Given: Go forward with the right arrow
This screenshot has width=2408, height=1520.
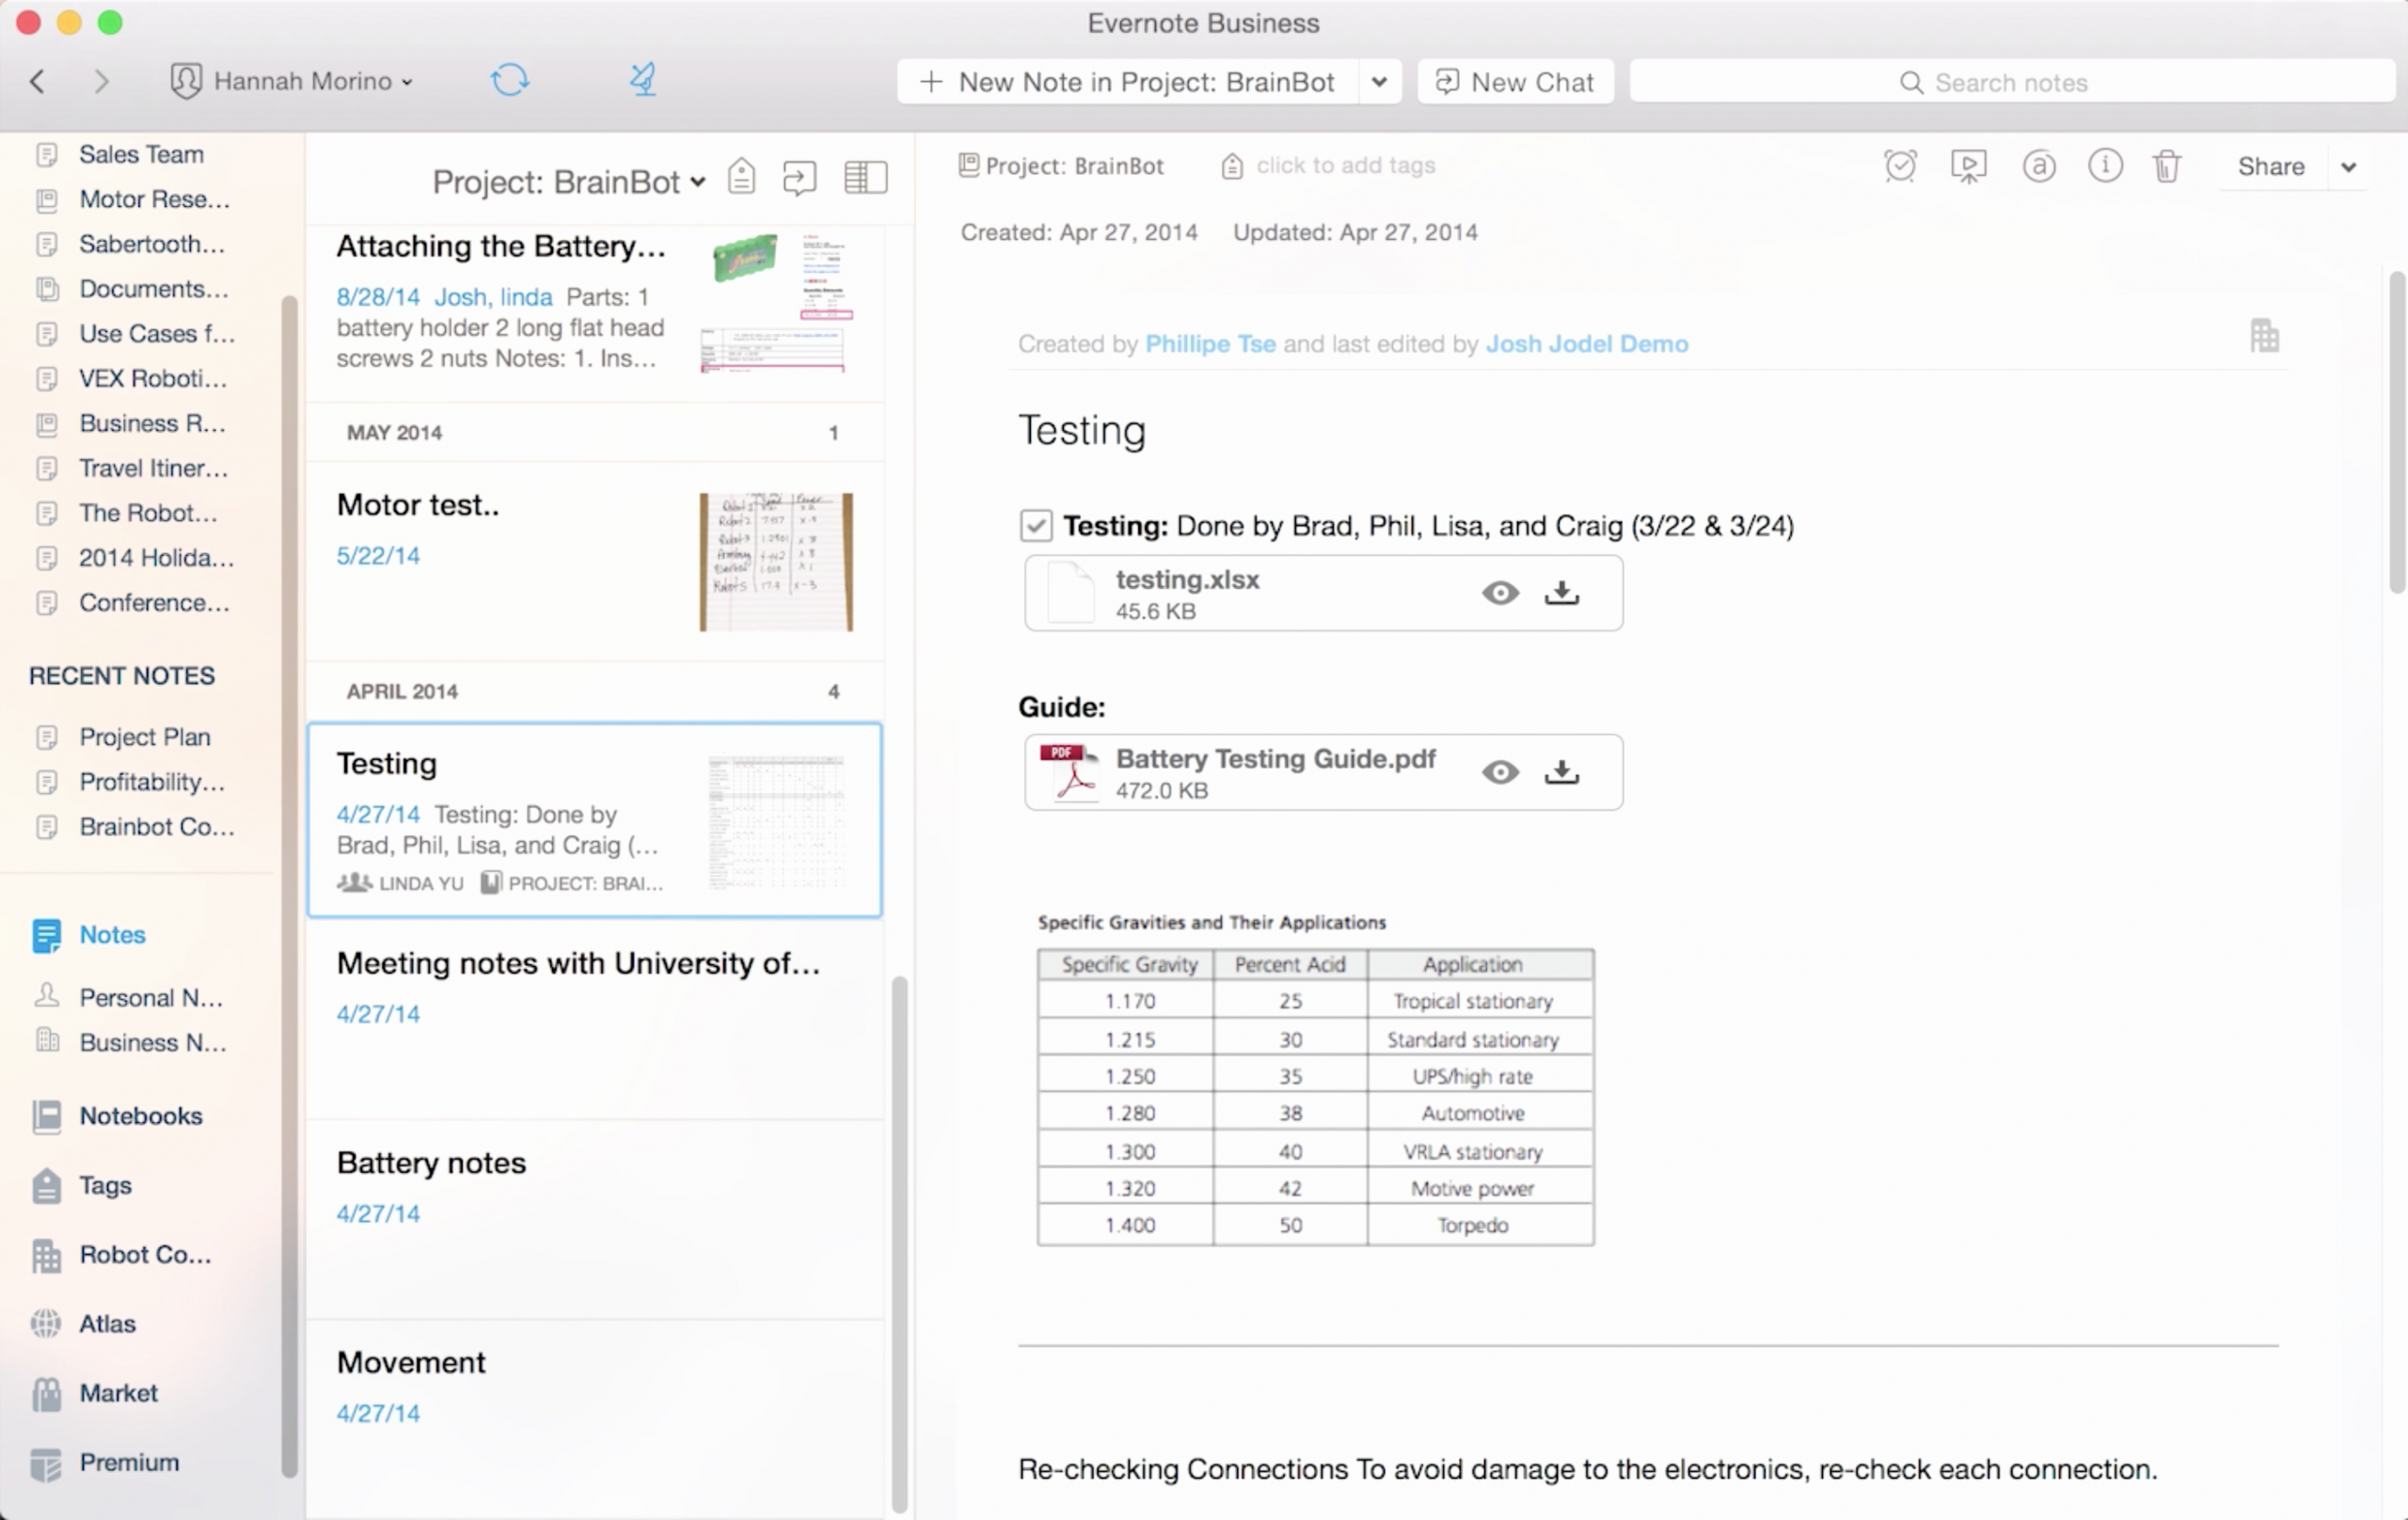Looking at the screenshot, I should click(100, 81).
